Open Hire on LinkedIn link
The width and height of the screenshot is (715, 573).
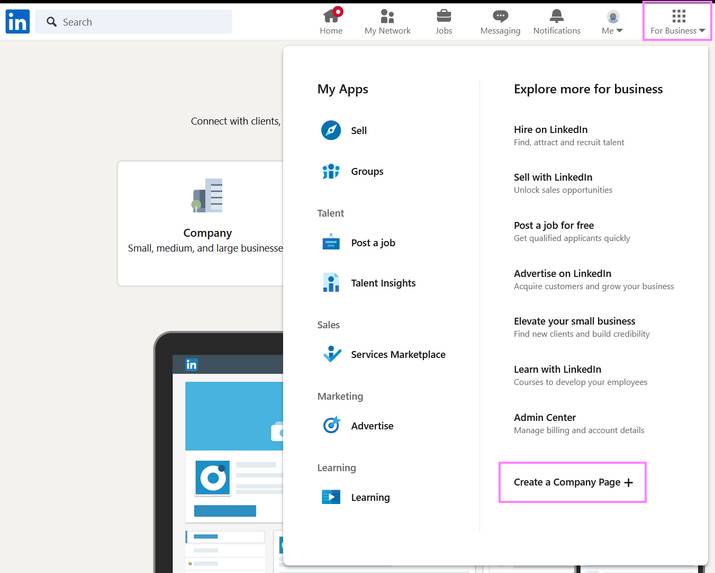(x=550, y=129)
